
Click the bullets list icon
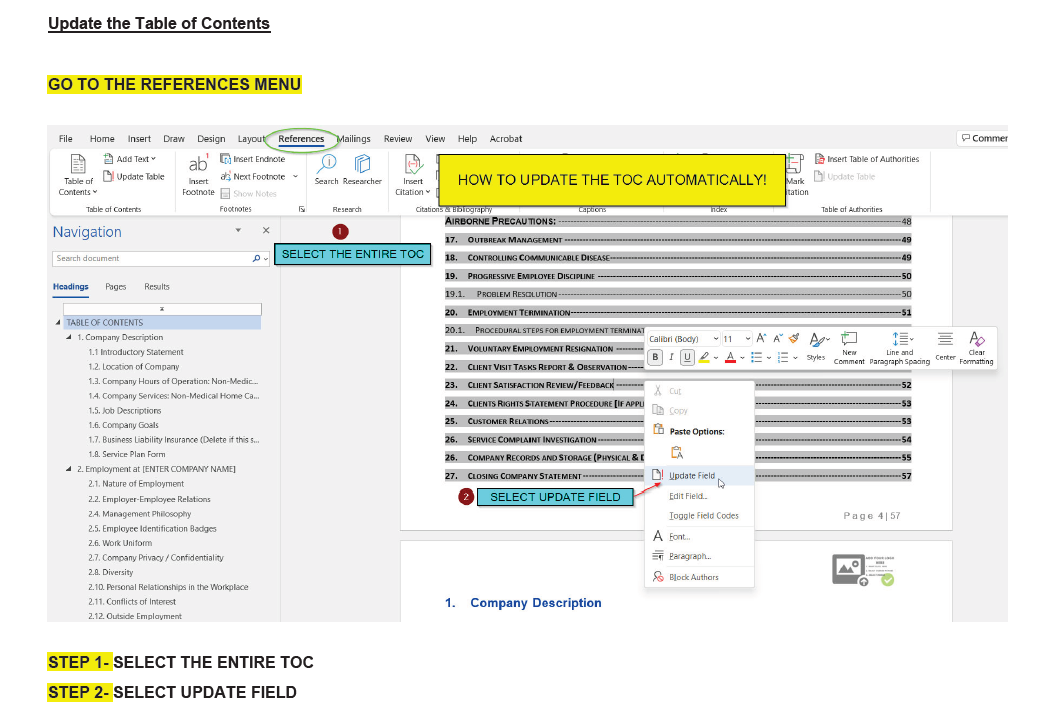[756, 357]
